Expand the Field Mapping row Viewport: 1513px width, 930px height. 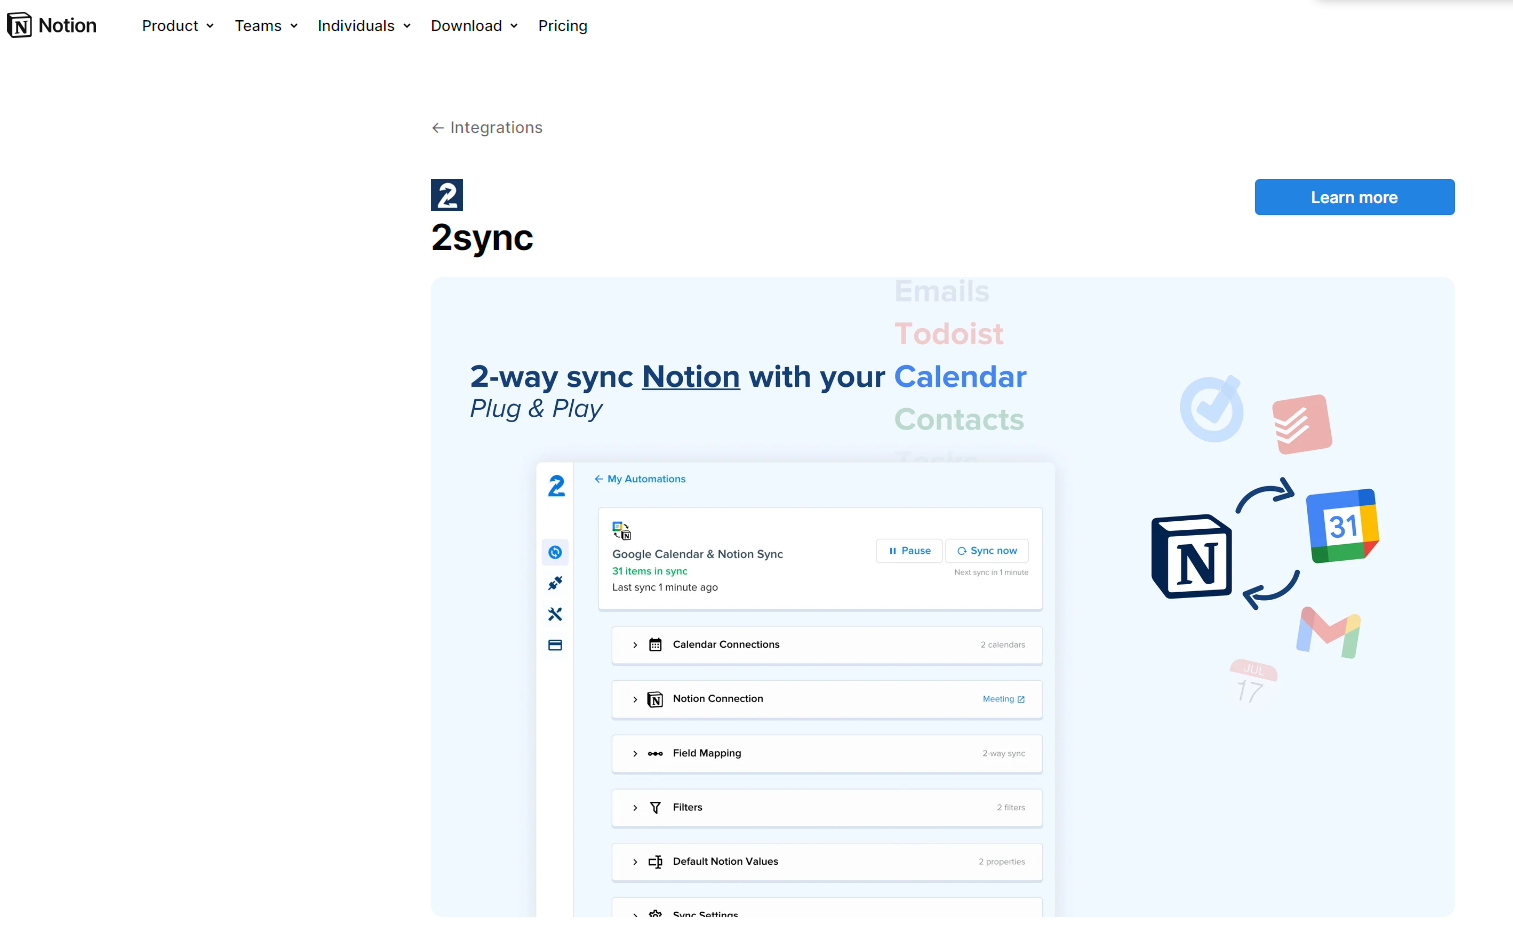[827, 753]
